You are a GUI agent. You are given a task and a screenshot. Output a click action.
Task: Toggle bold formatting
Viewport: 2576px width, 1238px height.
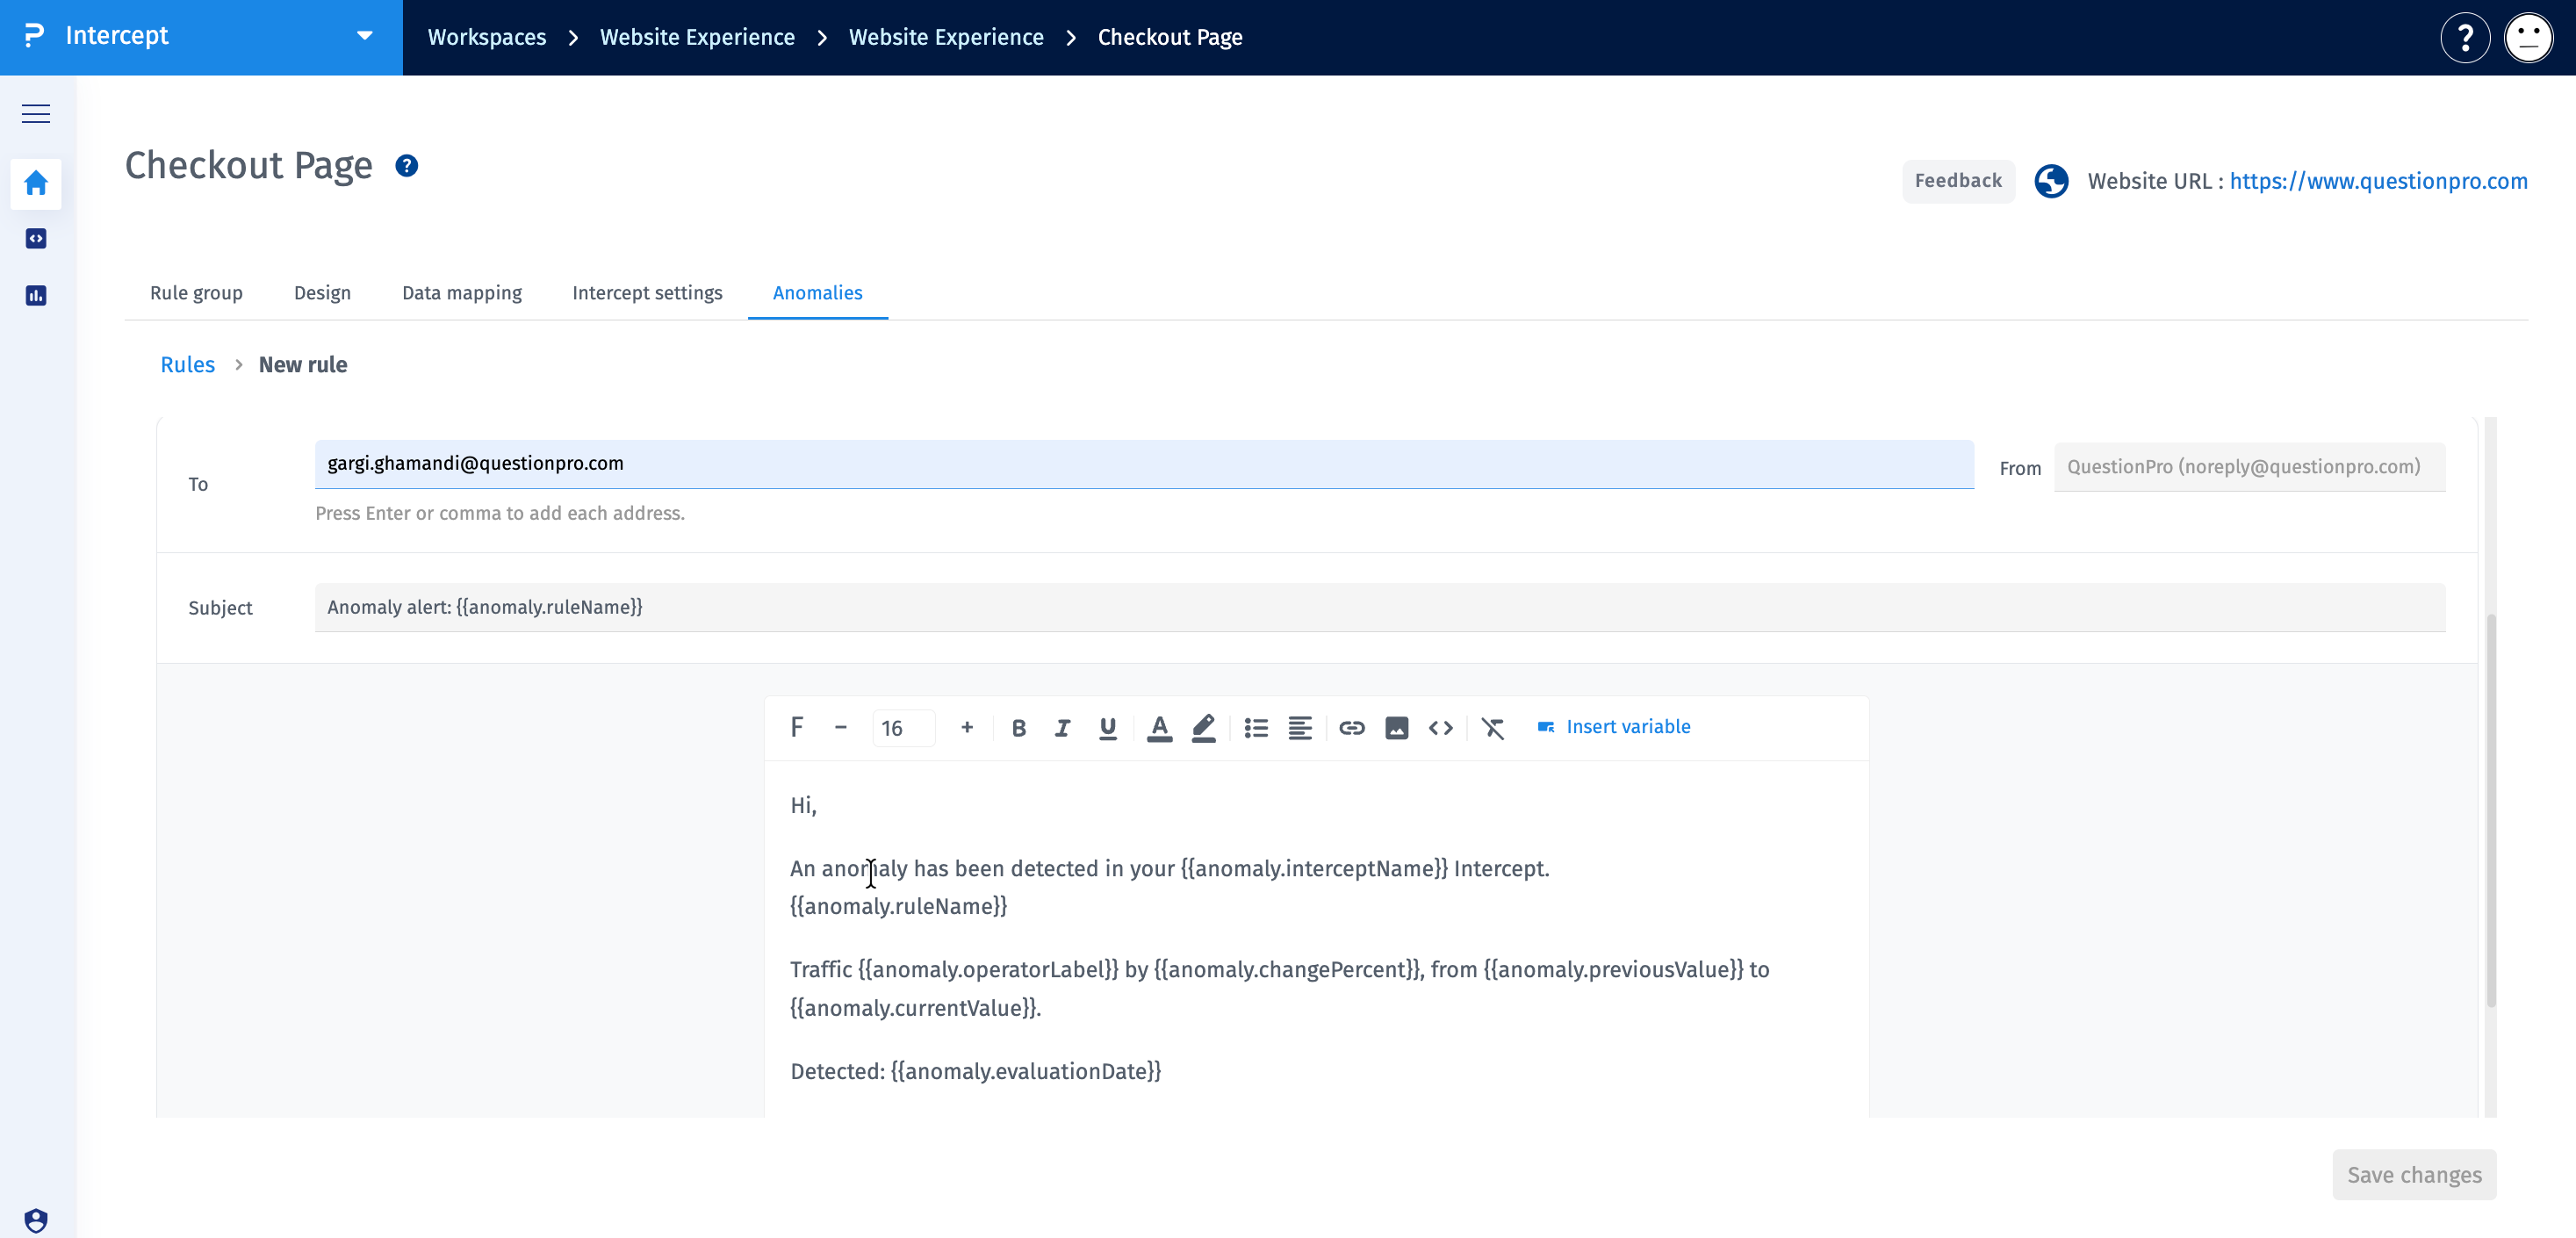pos(1018,728)
